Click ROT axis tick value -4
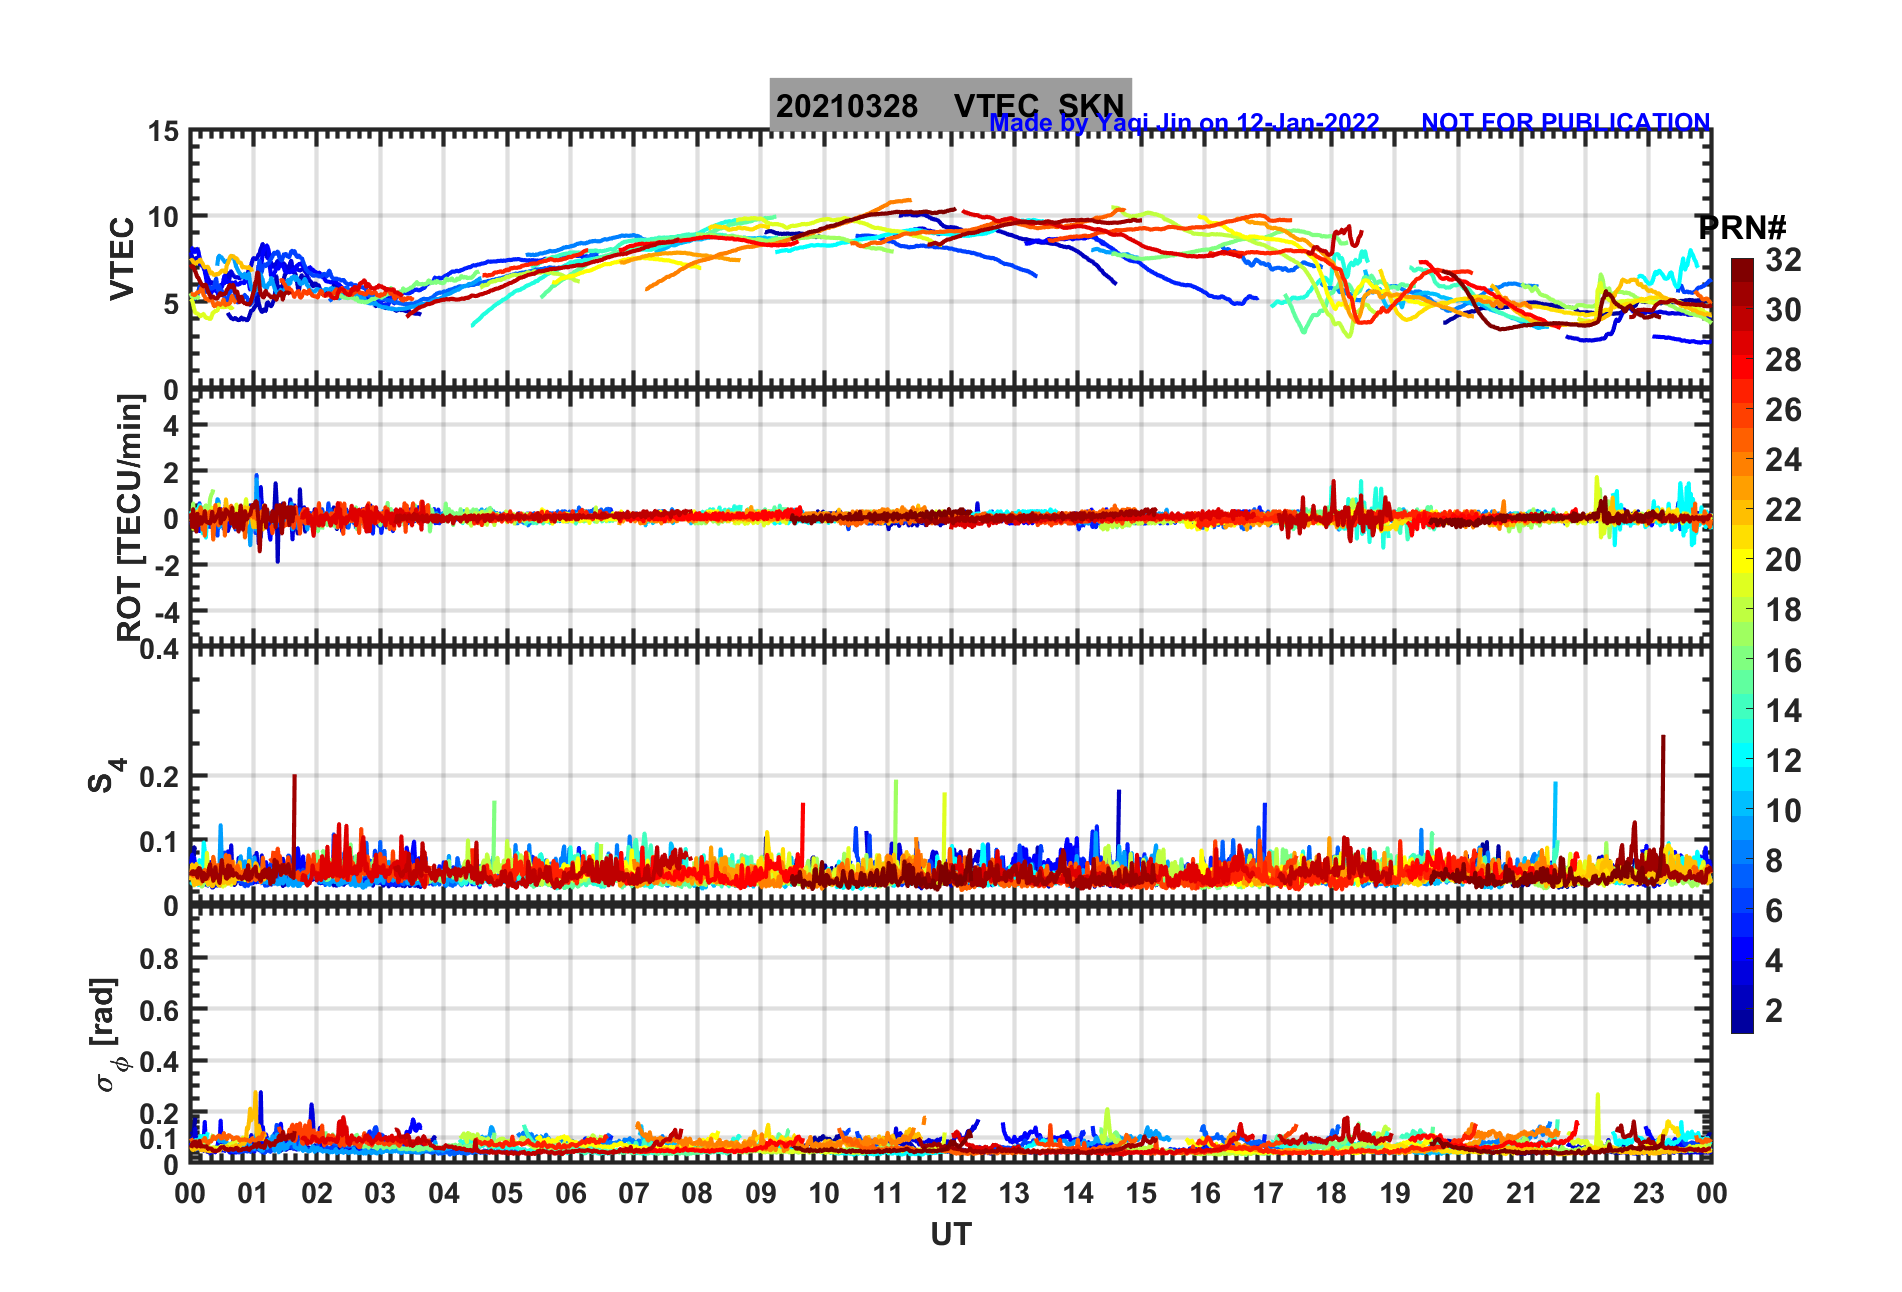Viewport: 1902px width, 1292px height. pos(167,611)
